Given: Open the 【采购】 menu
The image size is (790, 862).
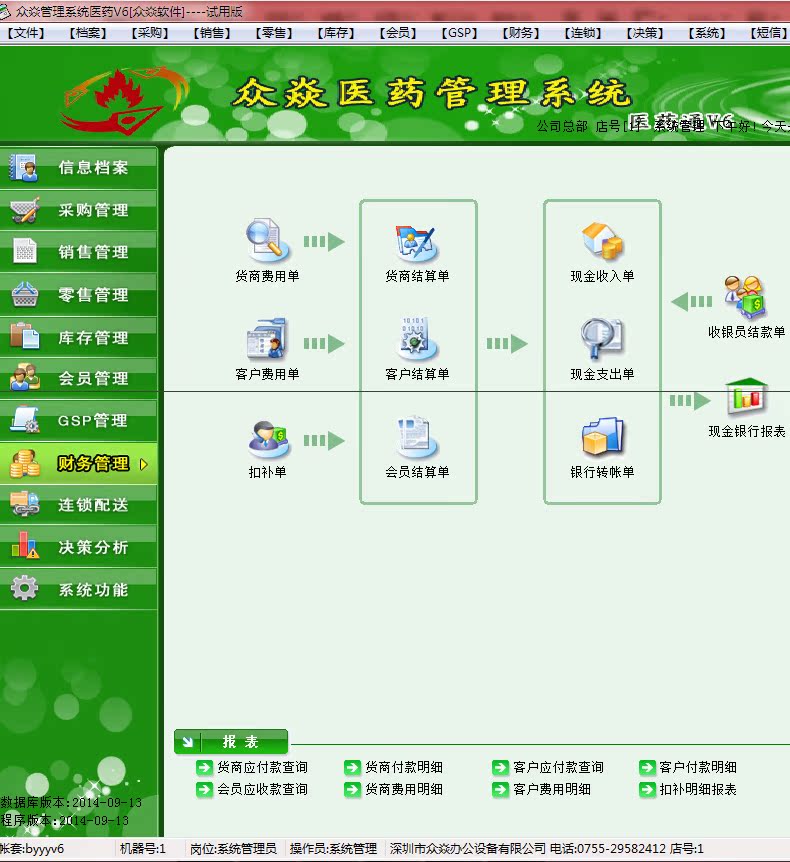Looking at the screenshot, I should pyautogui.click(x=150, y=32).
